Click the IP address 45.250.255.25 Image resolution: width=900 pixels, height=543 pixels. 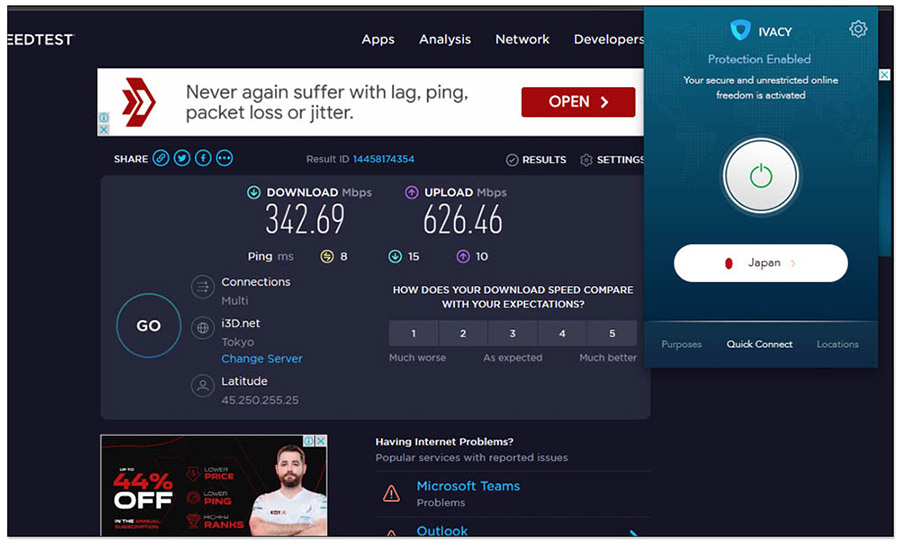tap(260, 400)
